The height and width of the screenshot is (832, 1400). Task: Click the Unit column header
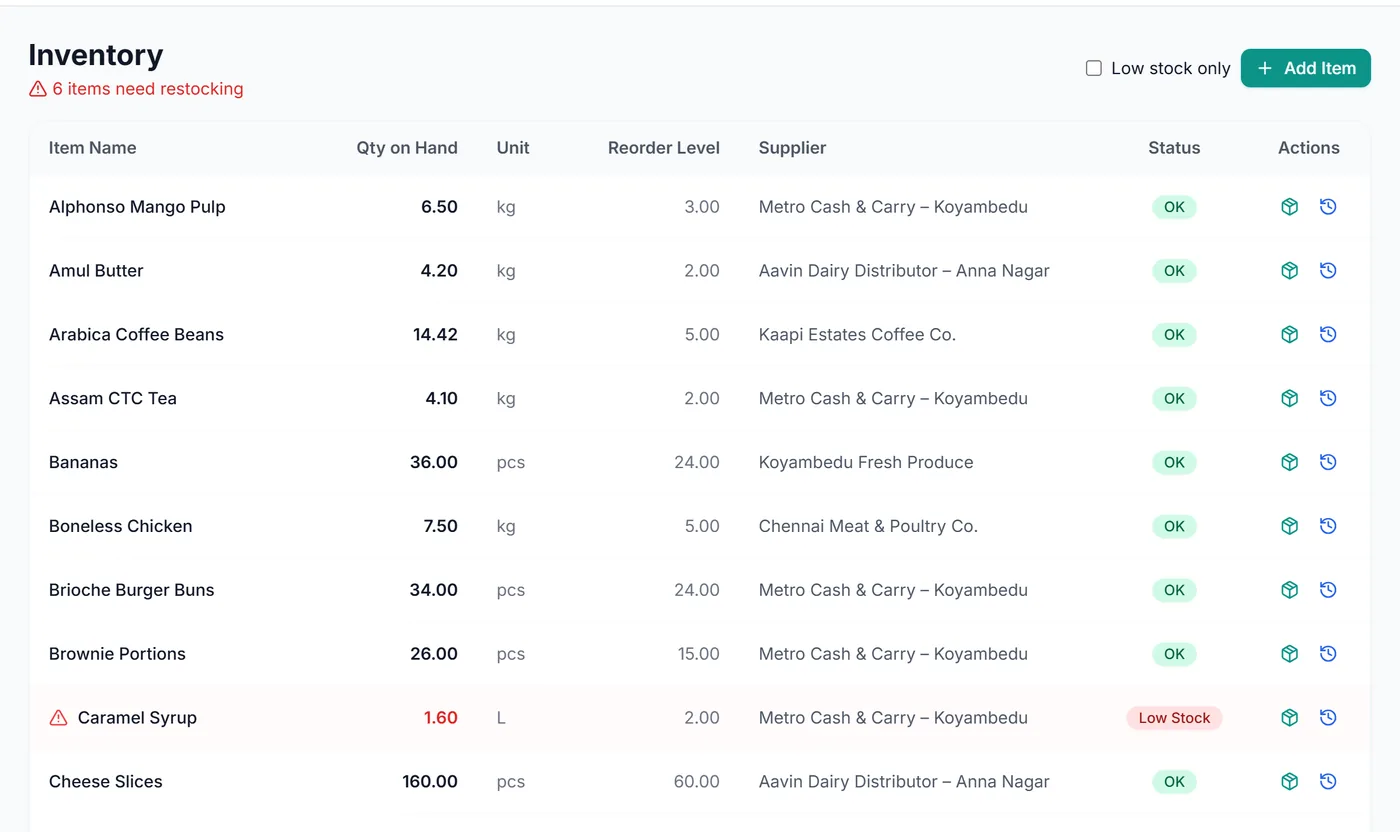coord(513,148)
